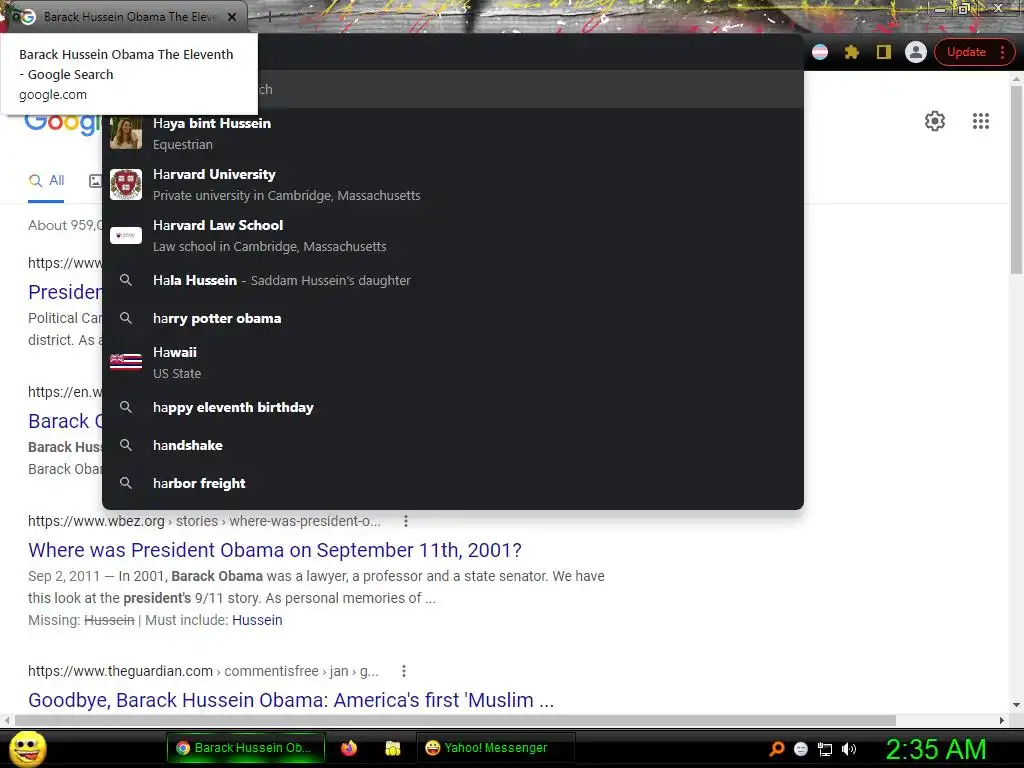Image resolution: width=1024 pixels, height=768 pixels.
Task: Open the volume speaker tray icon
Action: [848, 749]
